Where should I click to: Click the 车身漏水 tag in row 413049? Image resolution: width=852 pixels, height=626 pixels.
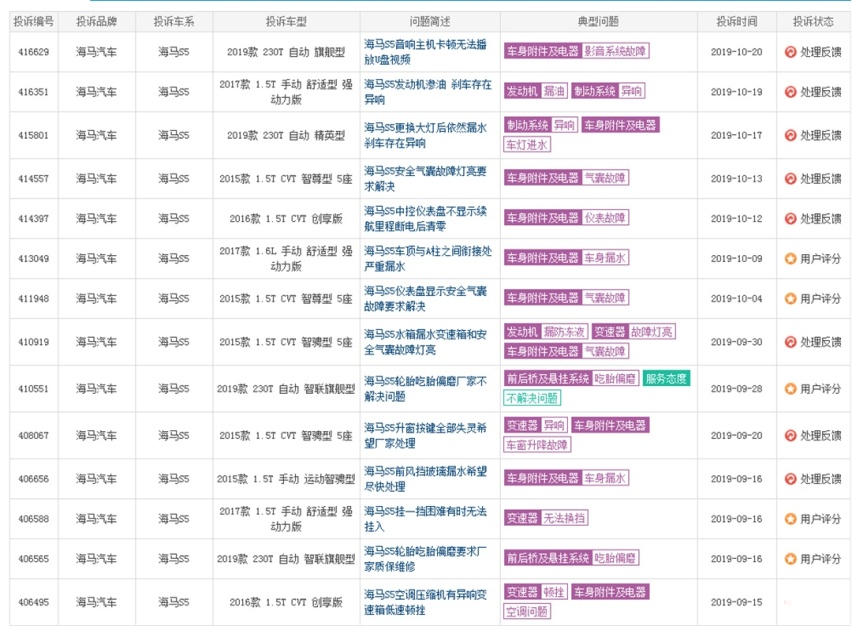(605, 258)
